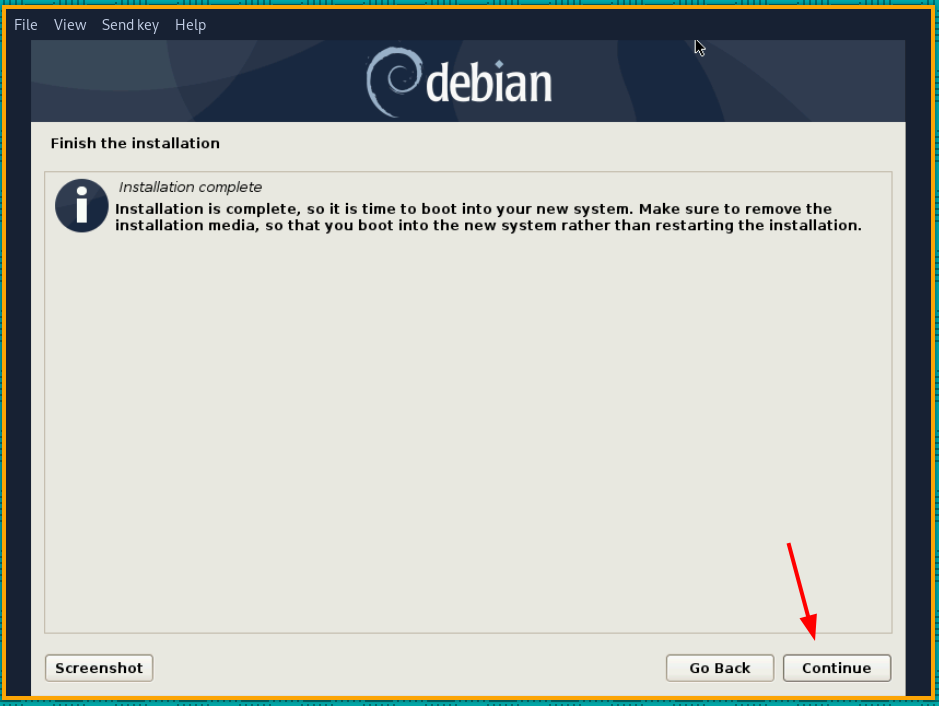This screenshot has height=706, width=939.
Task: Open the File menu
Action: [26, 25]
